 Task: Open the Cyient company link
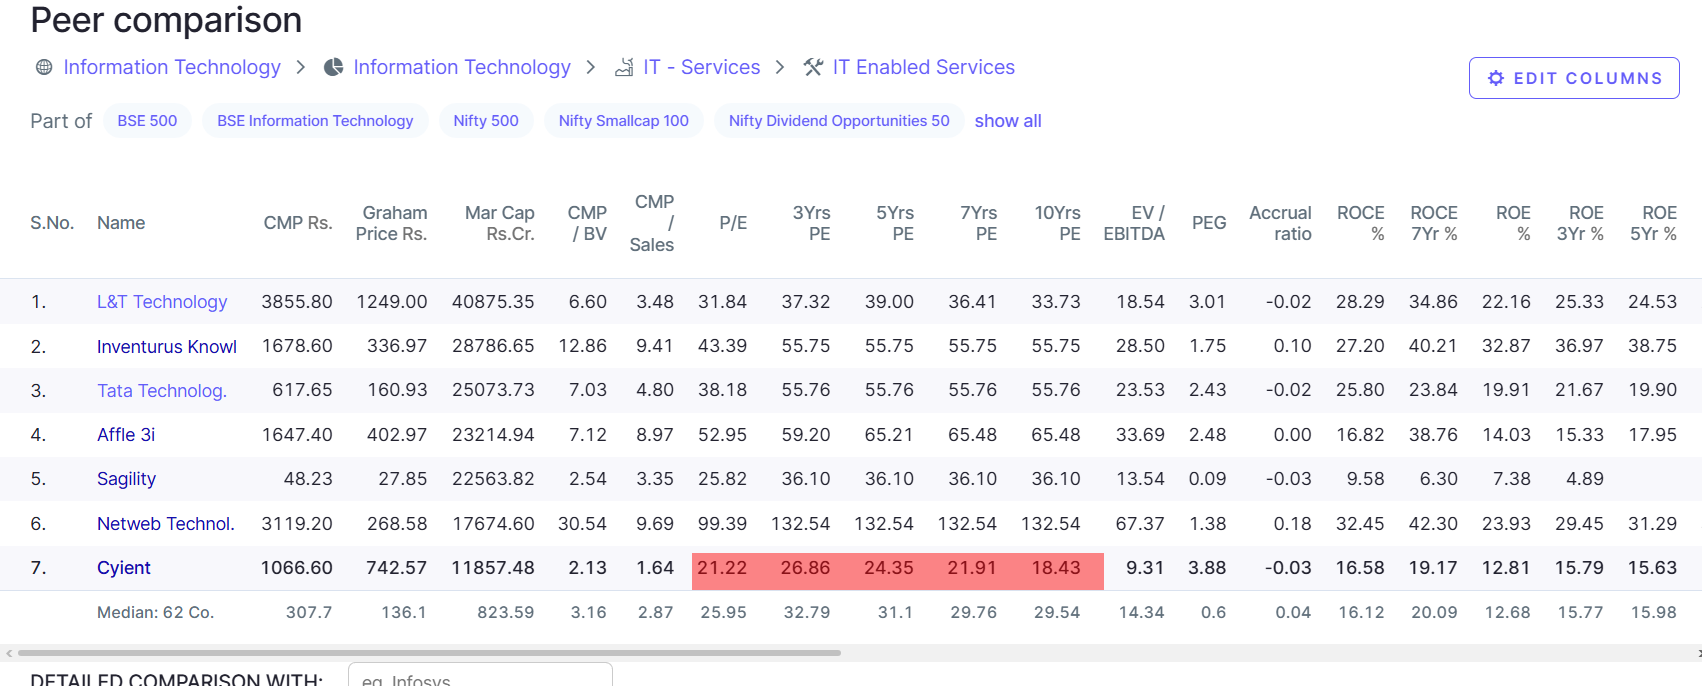124,568
